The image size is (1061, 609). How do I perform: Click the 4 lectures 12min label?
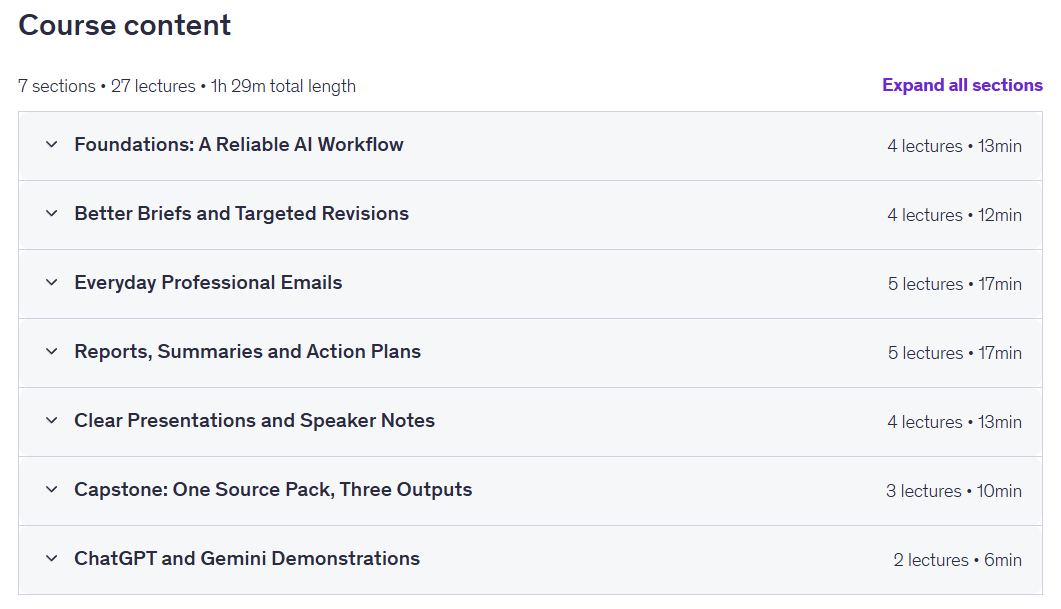955,215
